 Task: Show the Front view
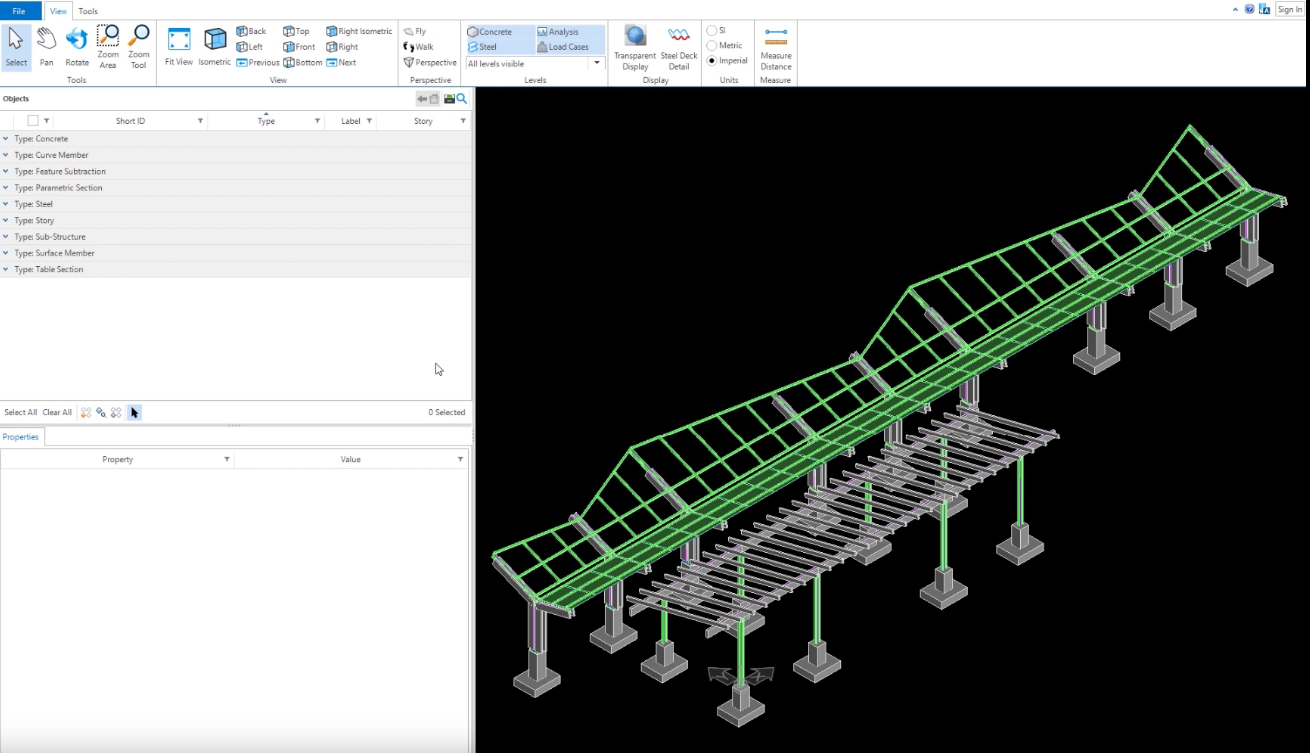[x=299, y=47]
